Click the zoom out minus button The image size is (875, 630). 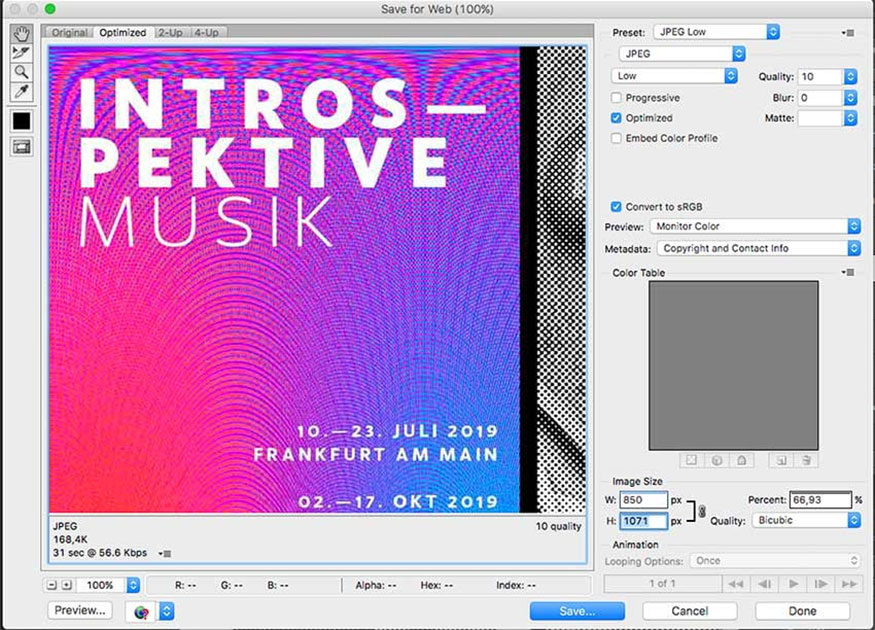click(x=52, y=585)
